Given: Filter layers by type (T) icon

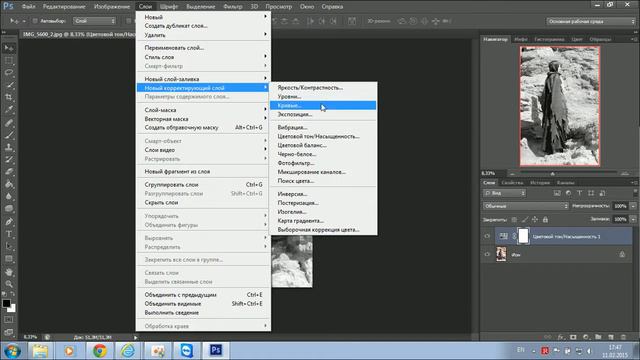Looking at the screenshot, I should [580, 193].
